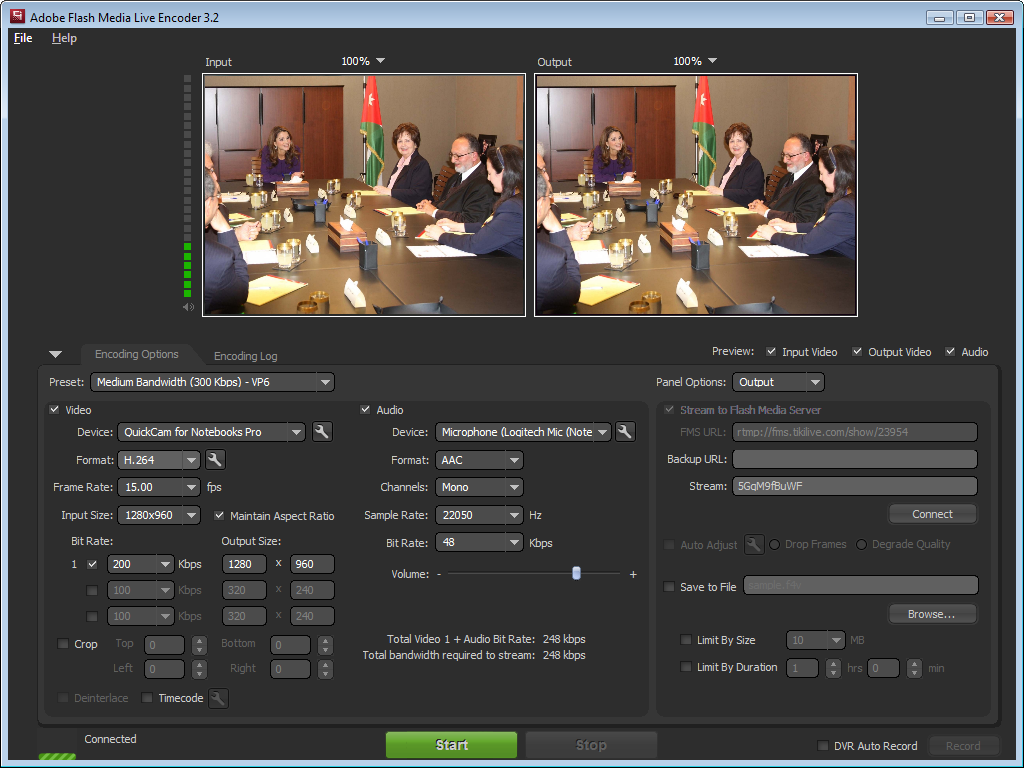
Task: Enable DVR Auto Record checkbox
Action: pos(823,745)
